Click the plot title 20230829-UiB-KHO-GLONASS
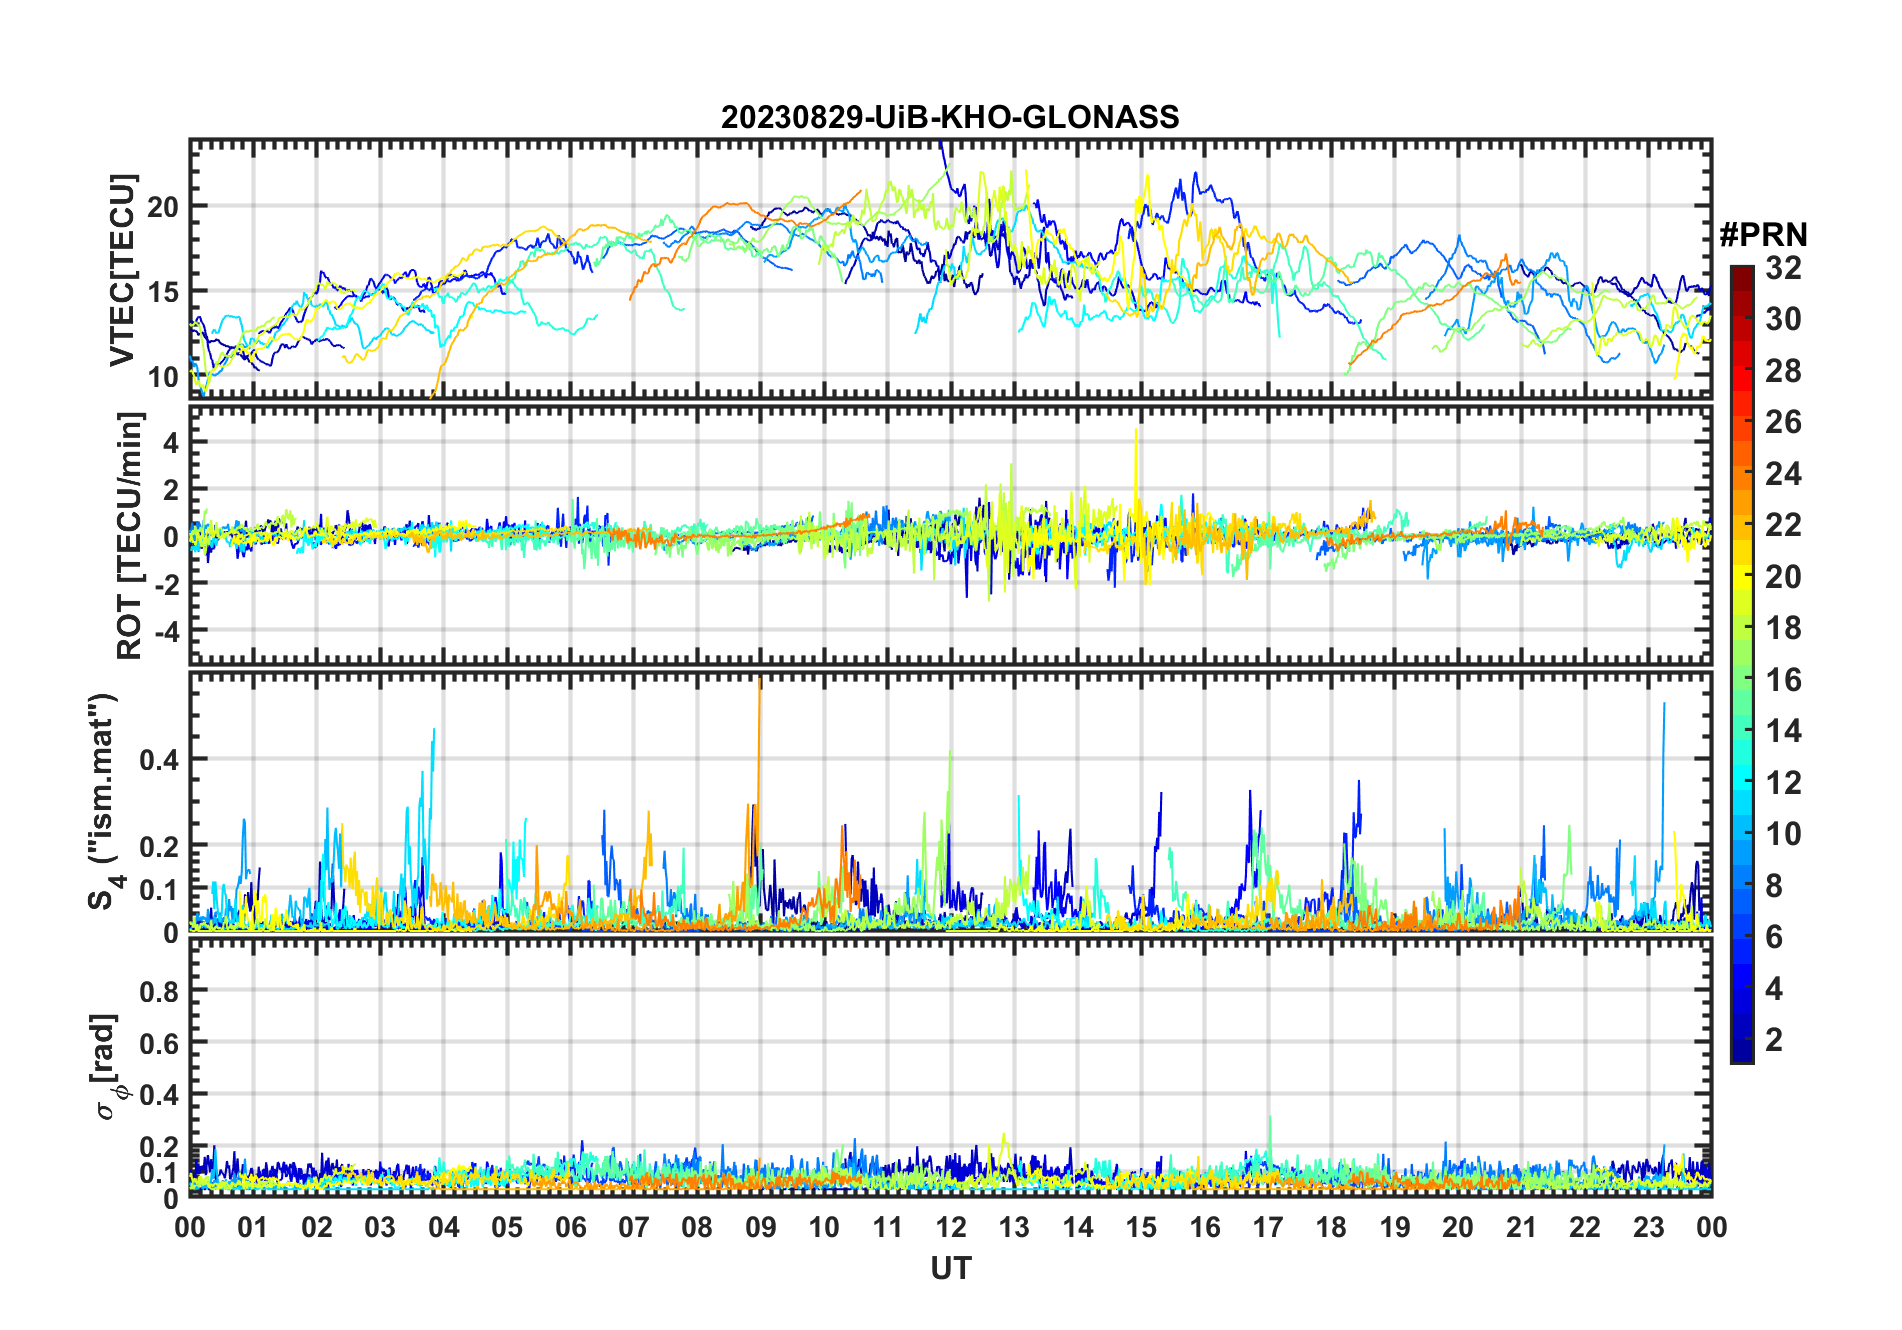The height and width of the screenshot is (1330, 1902). (950, 118)
